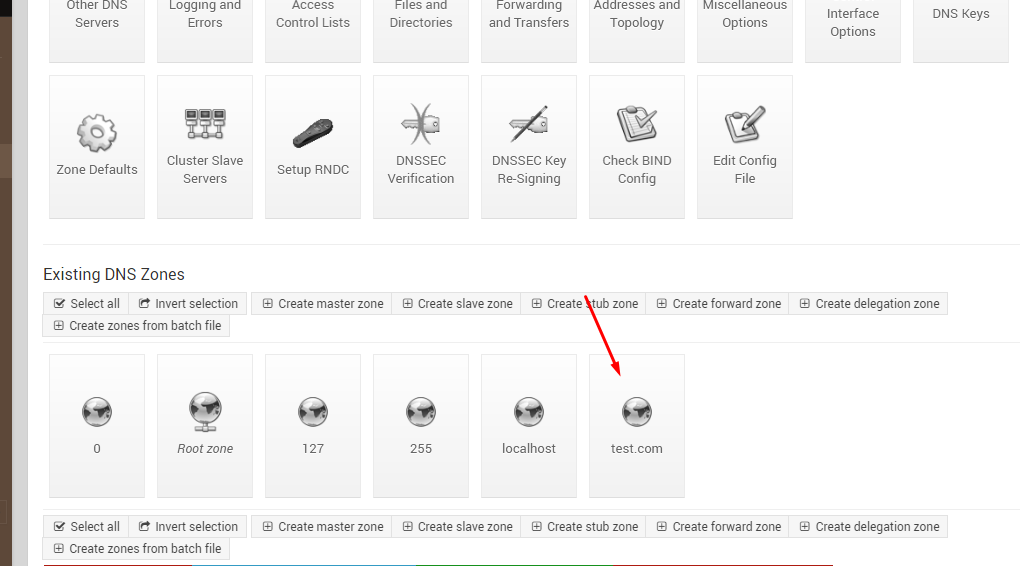Click the test.com zone label

pyautogui.click(x=637, y=448)
